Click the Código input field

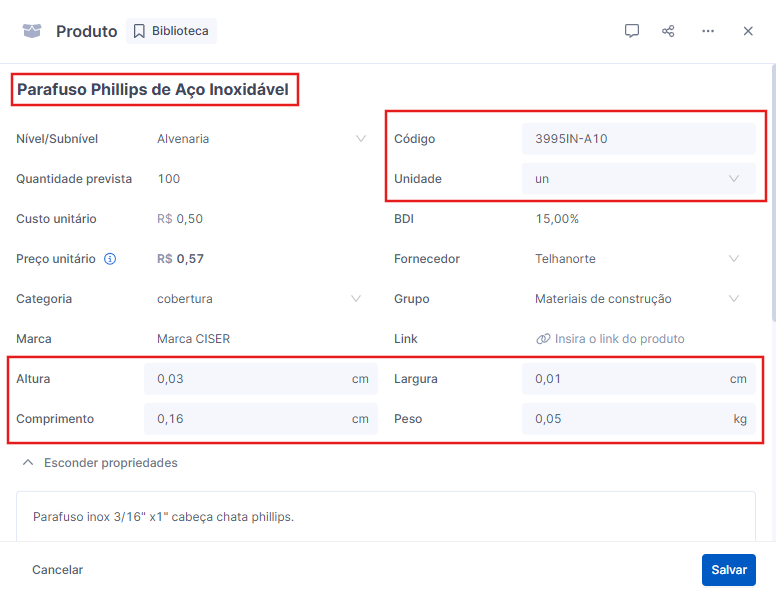638,139
